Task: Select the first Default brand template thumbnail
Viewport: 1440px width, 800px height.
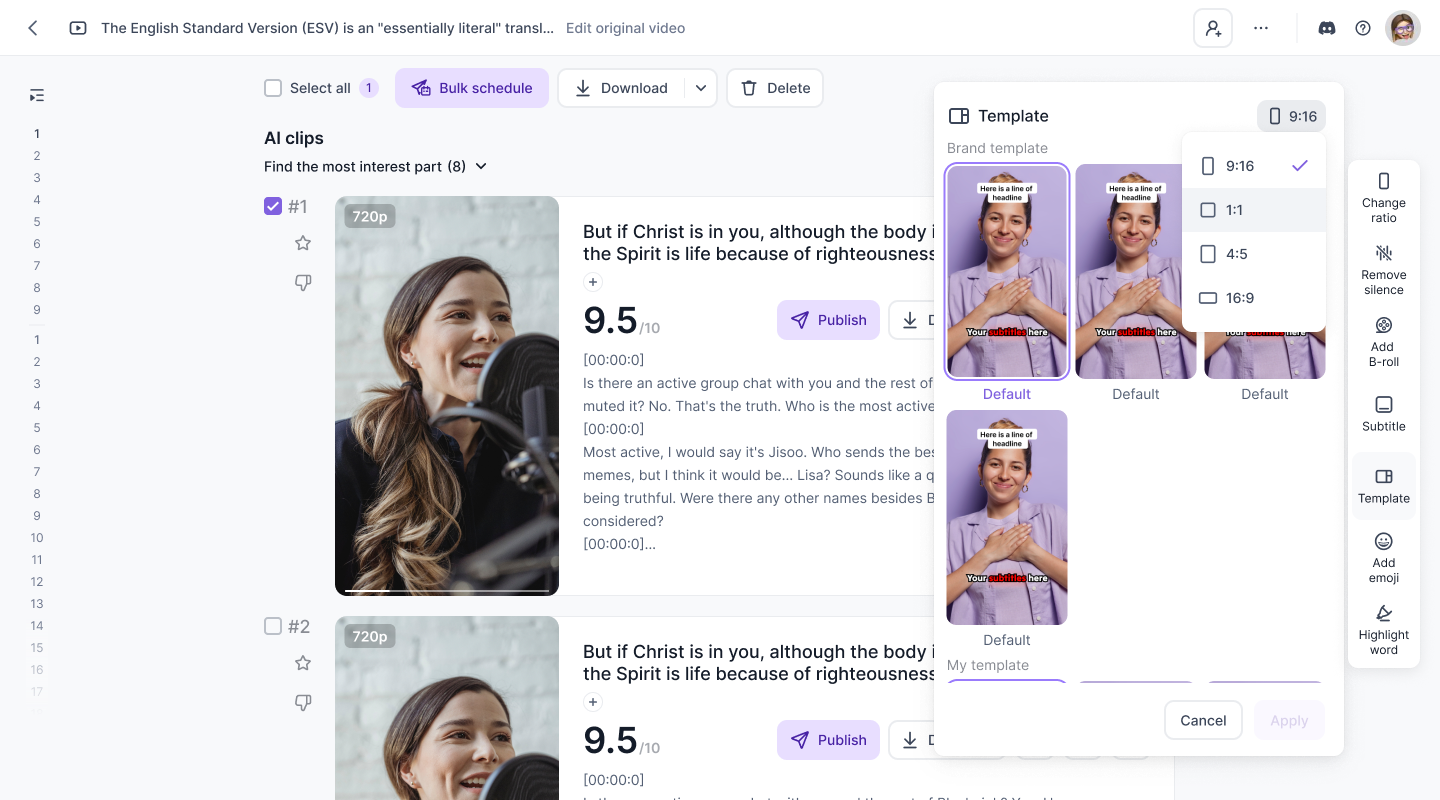Action: pyautogui.click(x=1007, y=272)
